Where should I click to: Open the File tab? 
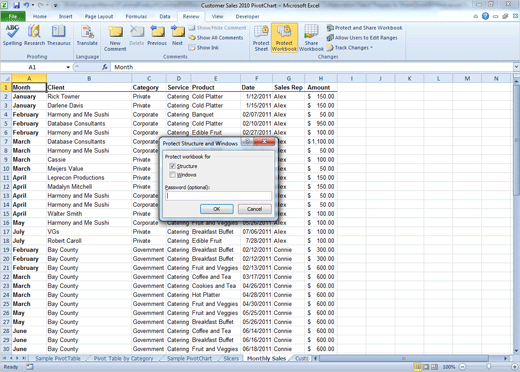click(x=13, y=16)
